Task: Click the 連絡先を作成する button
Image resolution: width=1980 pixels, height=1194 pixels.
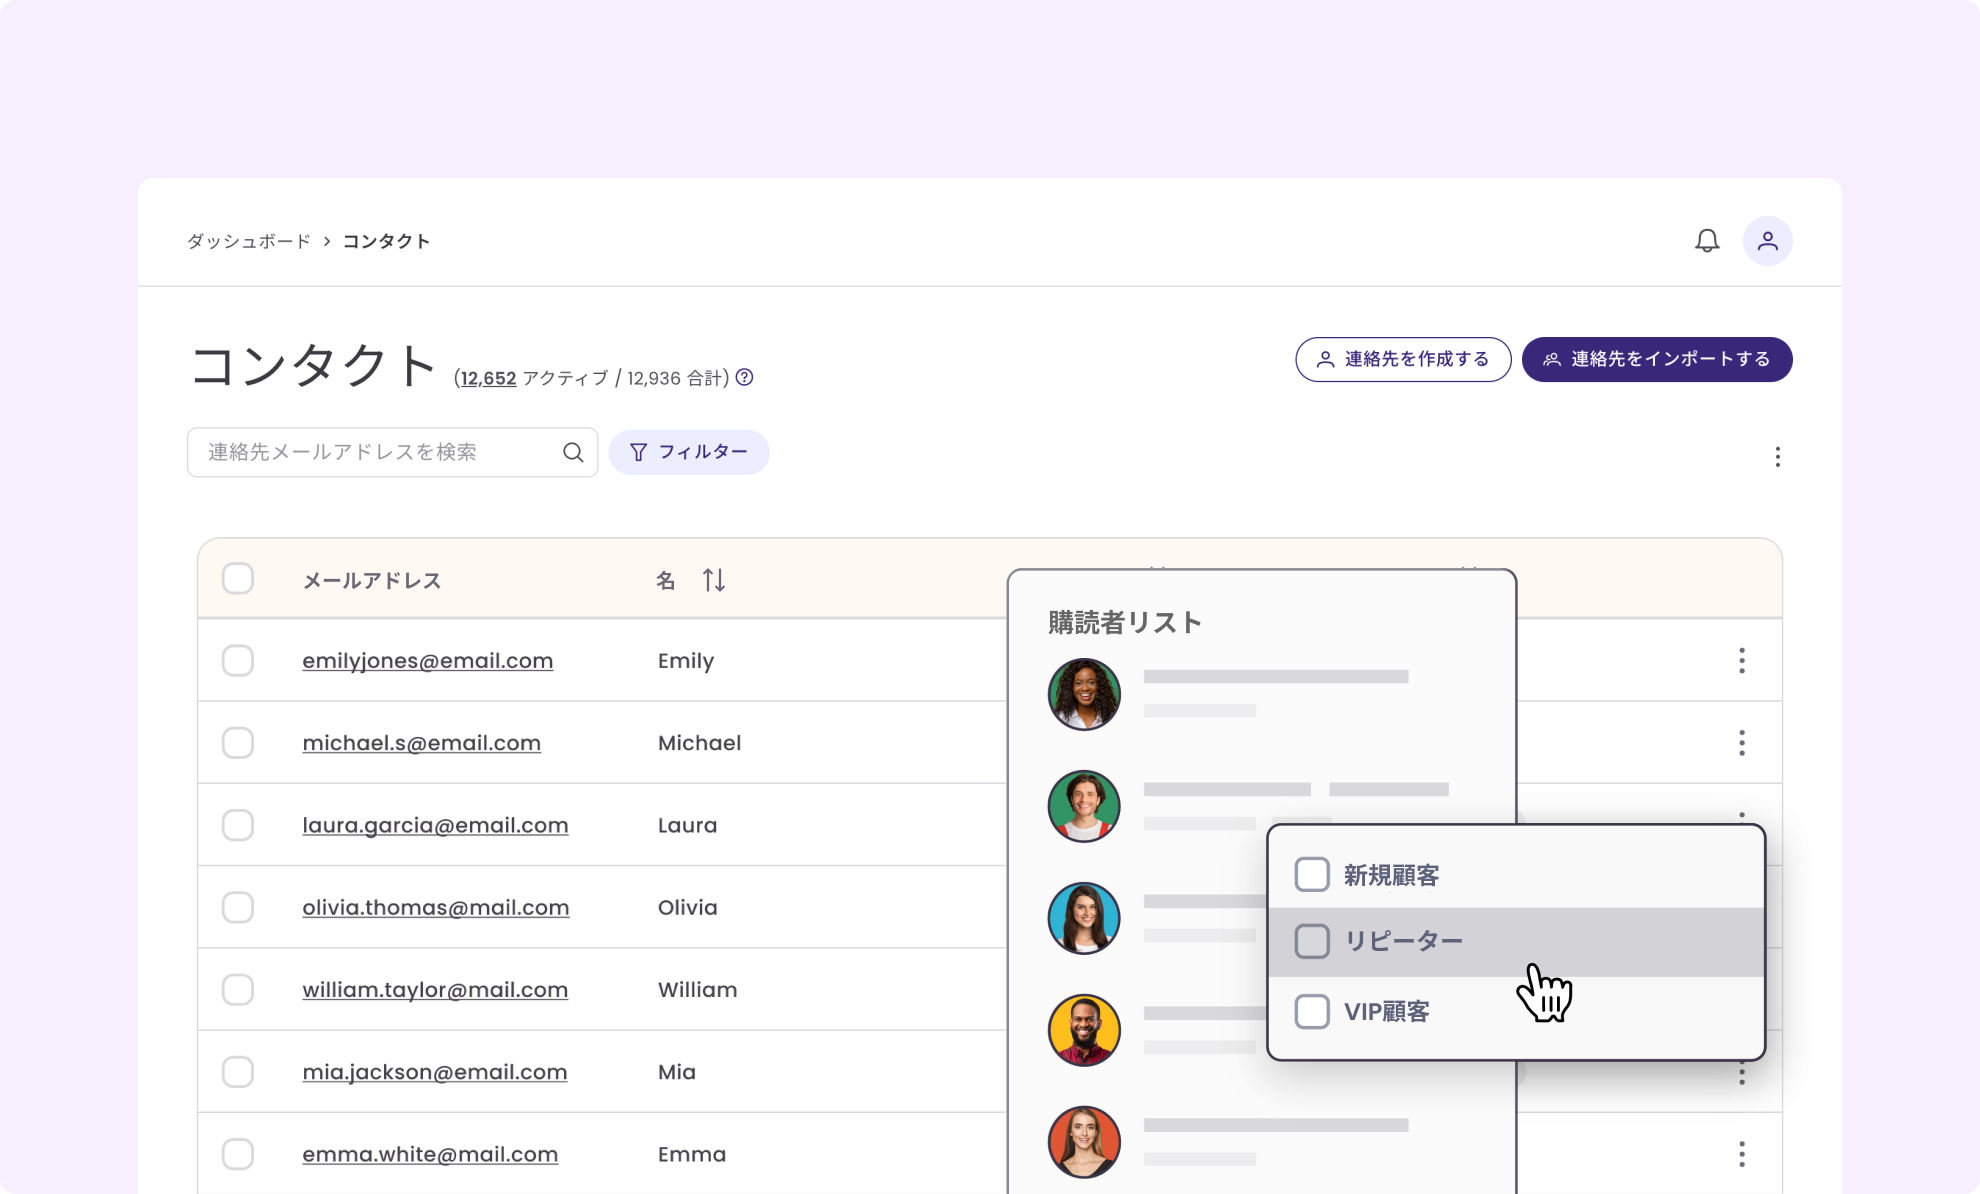Action: pos(1402,359)
